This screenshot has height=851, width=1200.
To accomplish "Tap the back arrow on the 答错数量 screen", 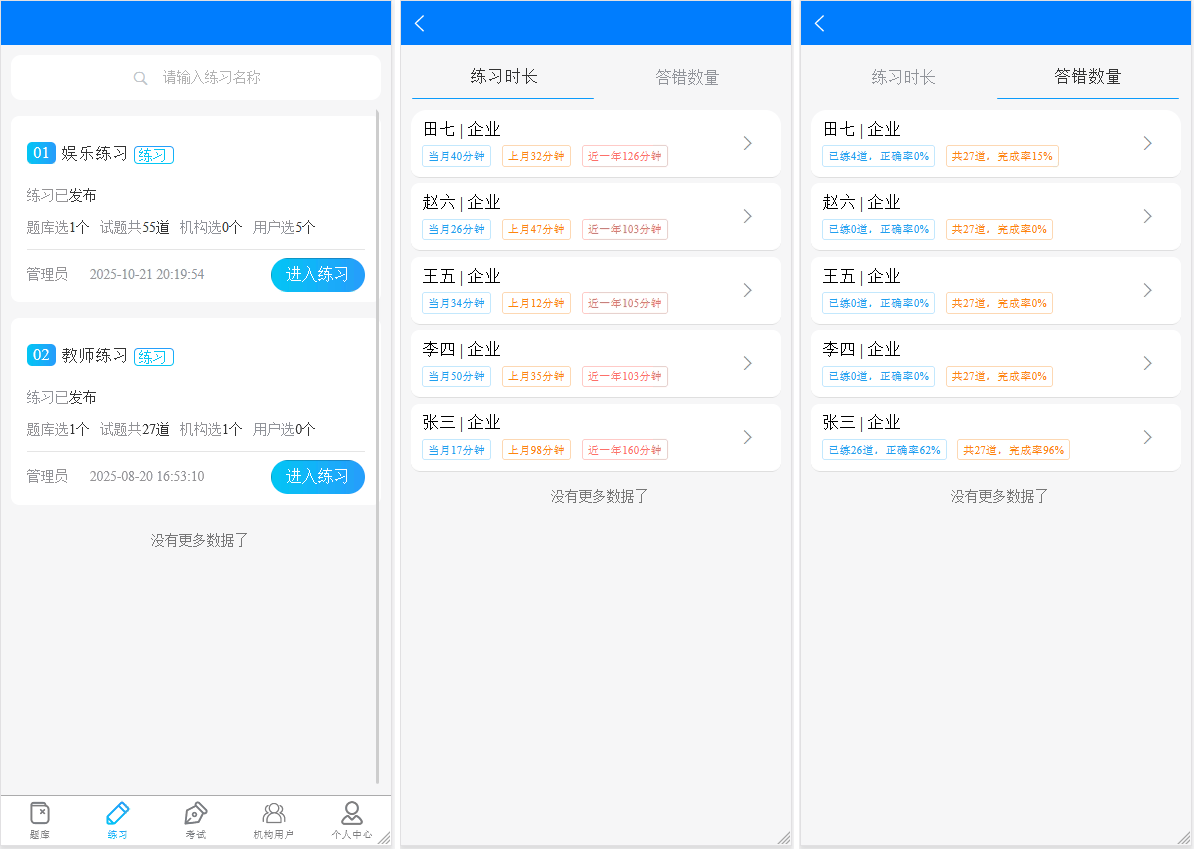I will coord(819,22).
